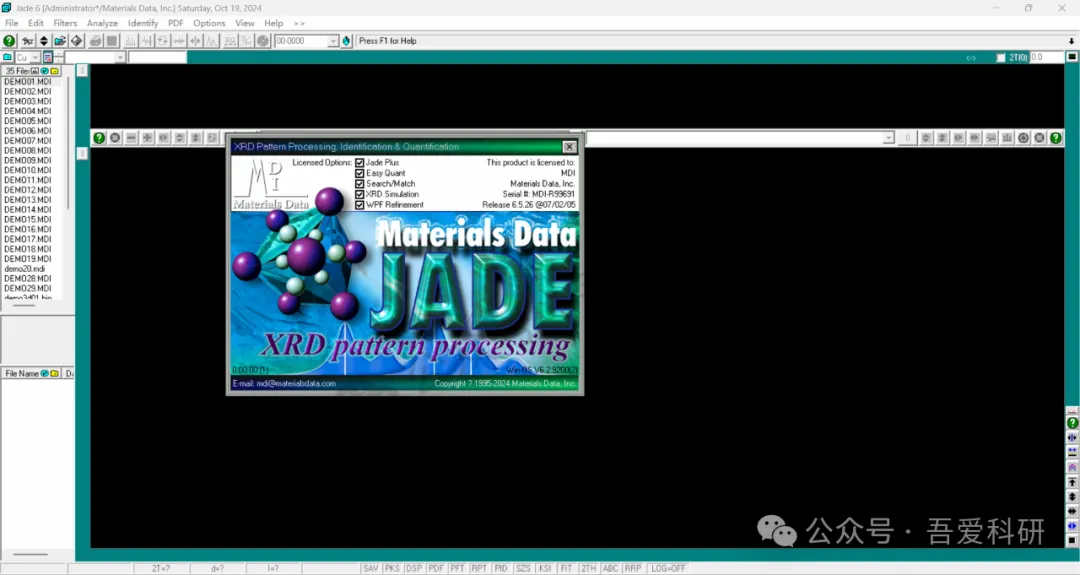Click the grayed printer icon
The image size is (1080, 575).
[x=95, y=41]
